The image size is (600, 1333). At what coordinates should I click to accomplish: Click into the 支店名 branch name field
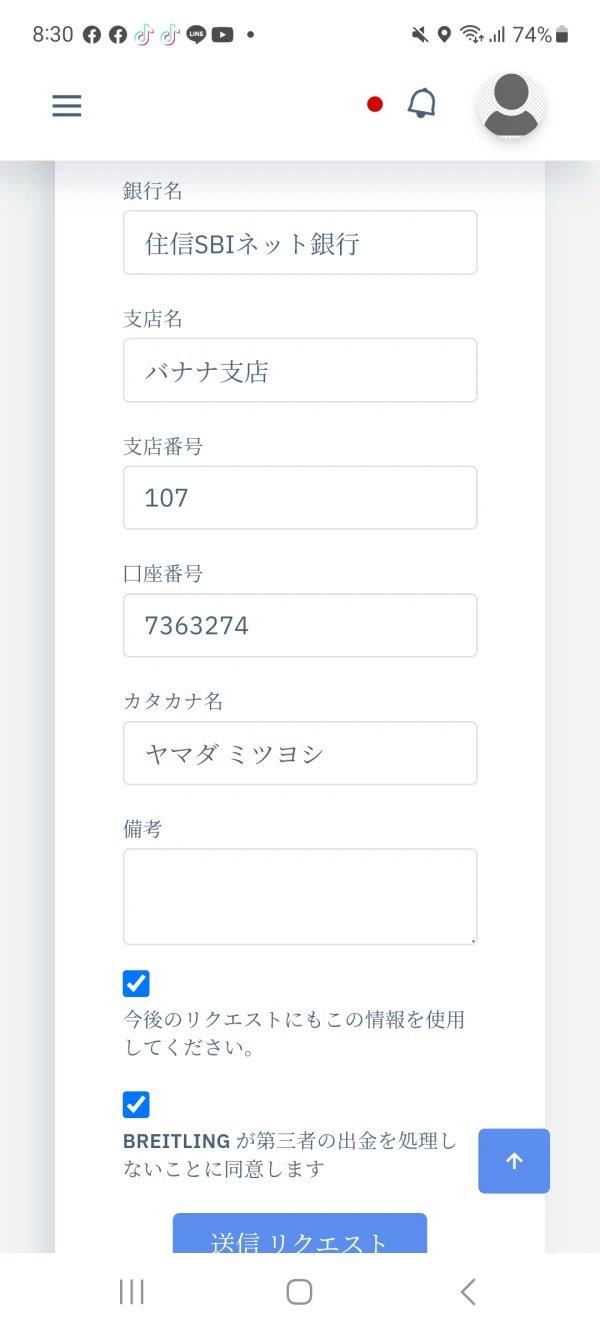299,370
